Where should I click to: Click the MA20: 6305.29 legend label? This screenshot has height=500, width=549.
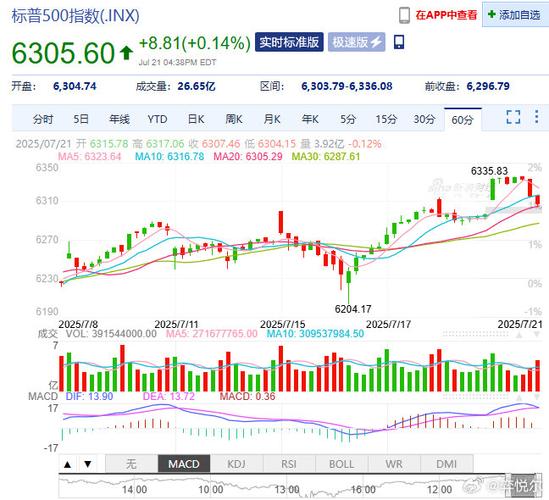tap(248, 156)
